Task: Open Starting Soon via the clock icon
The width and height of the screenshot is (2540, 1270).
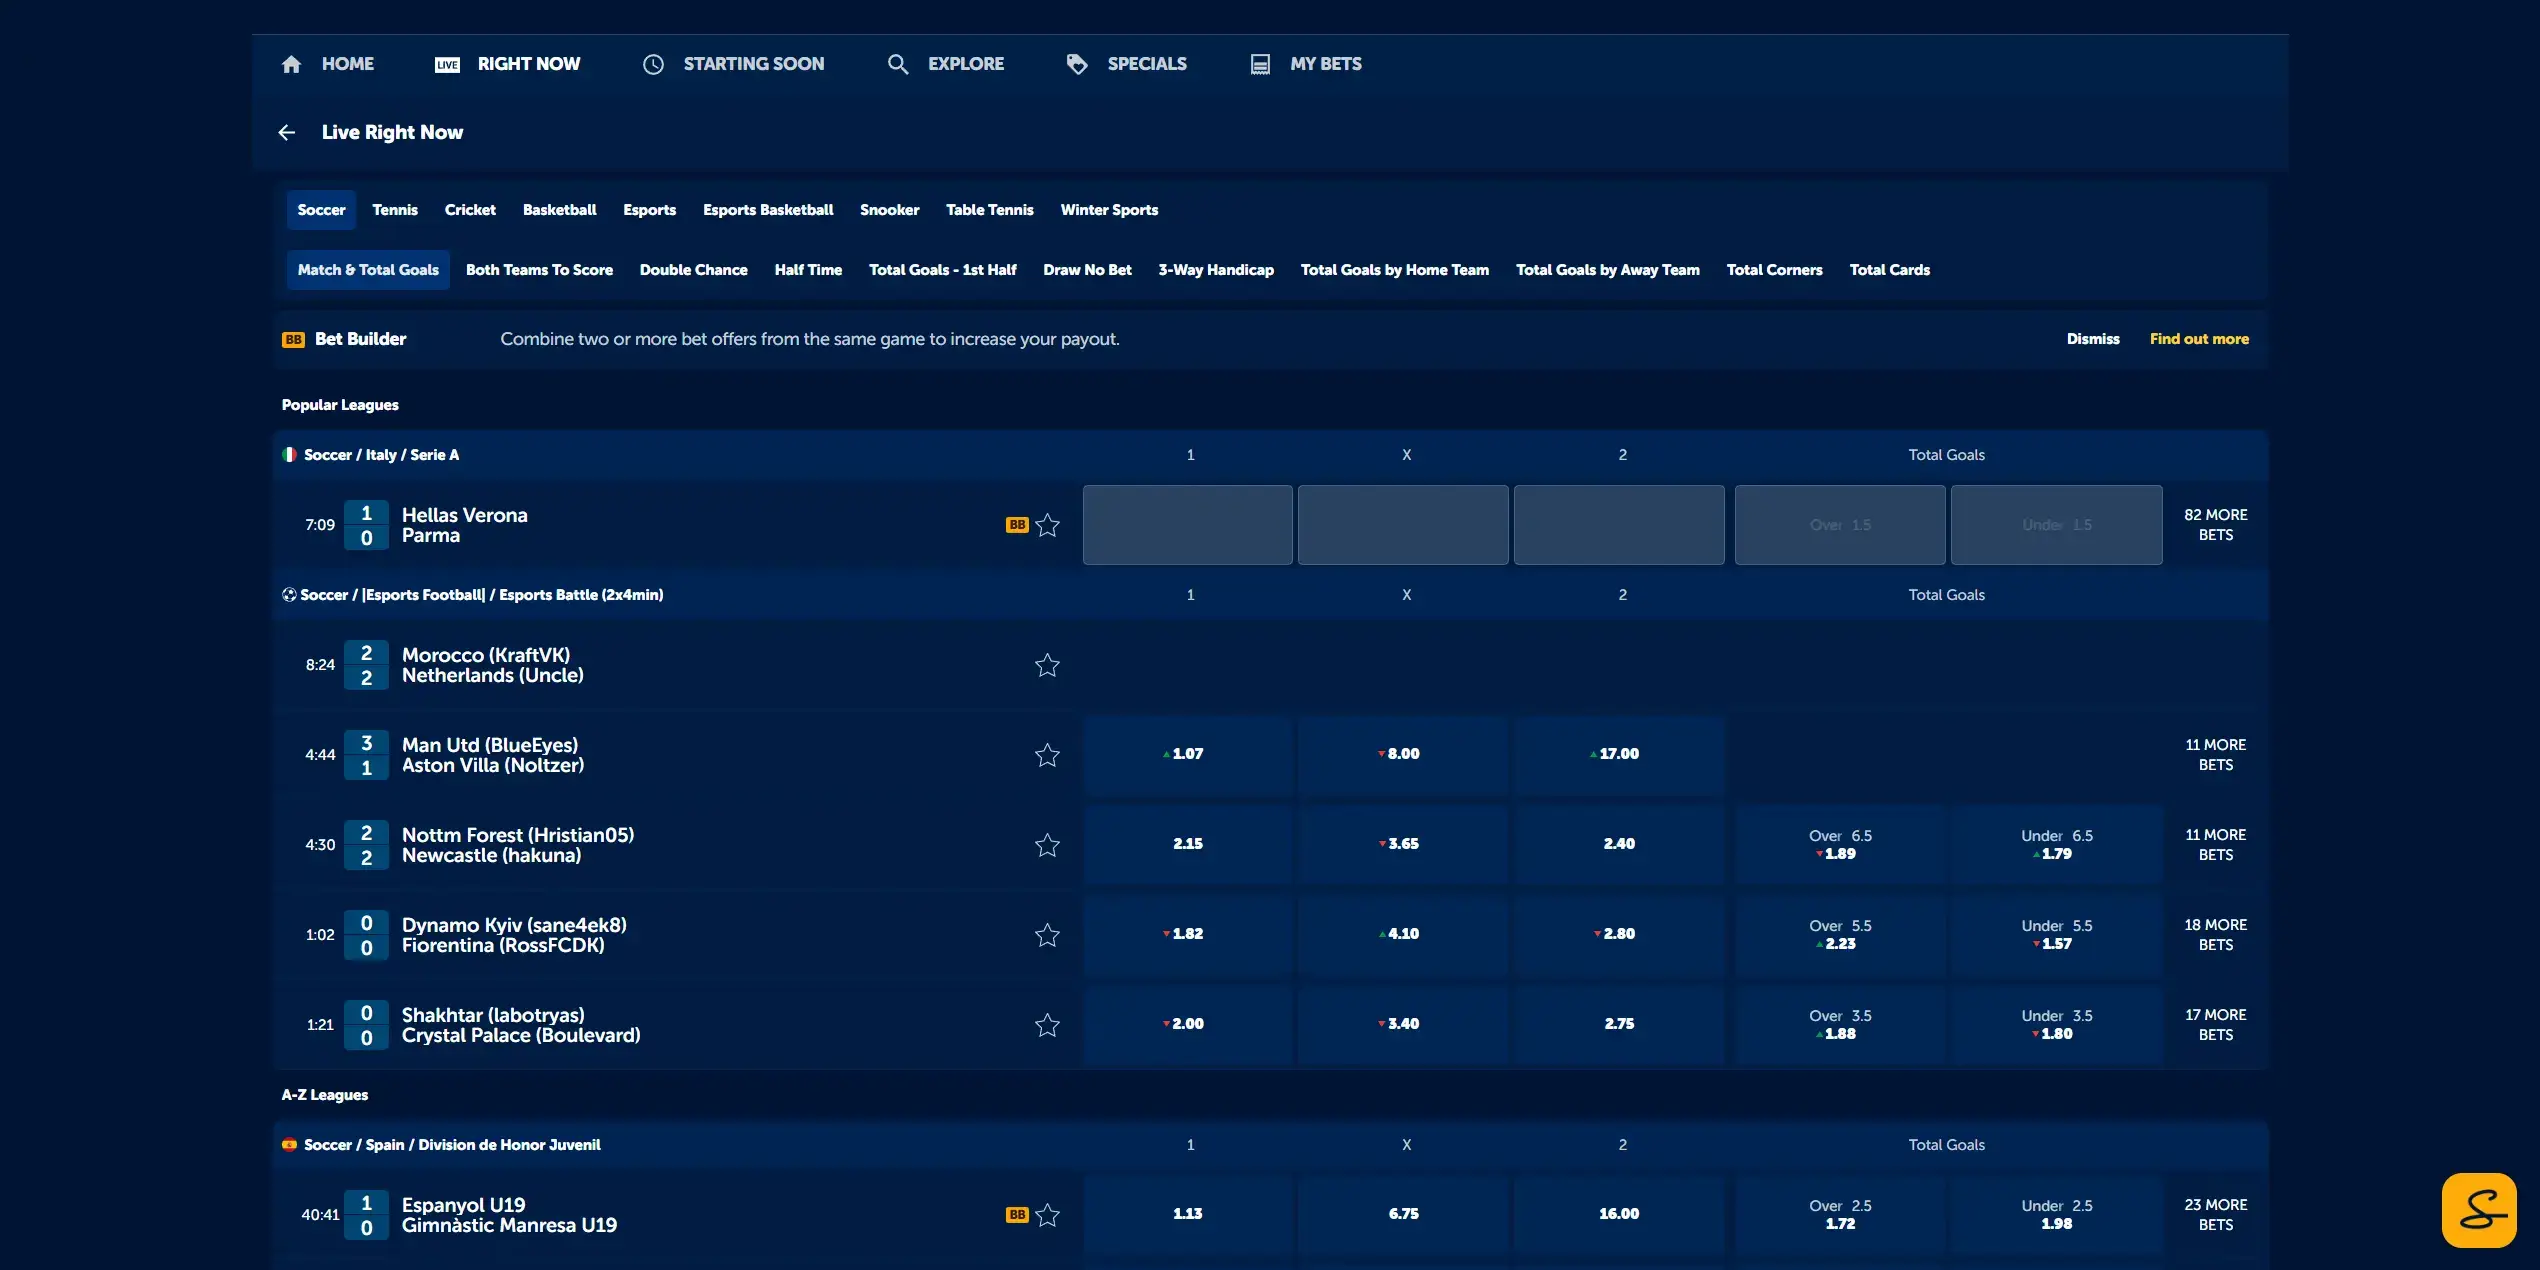Action: tap(653, 63)
